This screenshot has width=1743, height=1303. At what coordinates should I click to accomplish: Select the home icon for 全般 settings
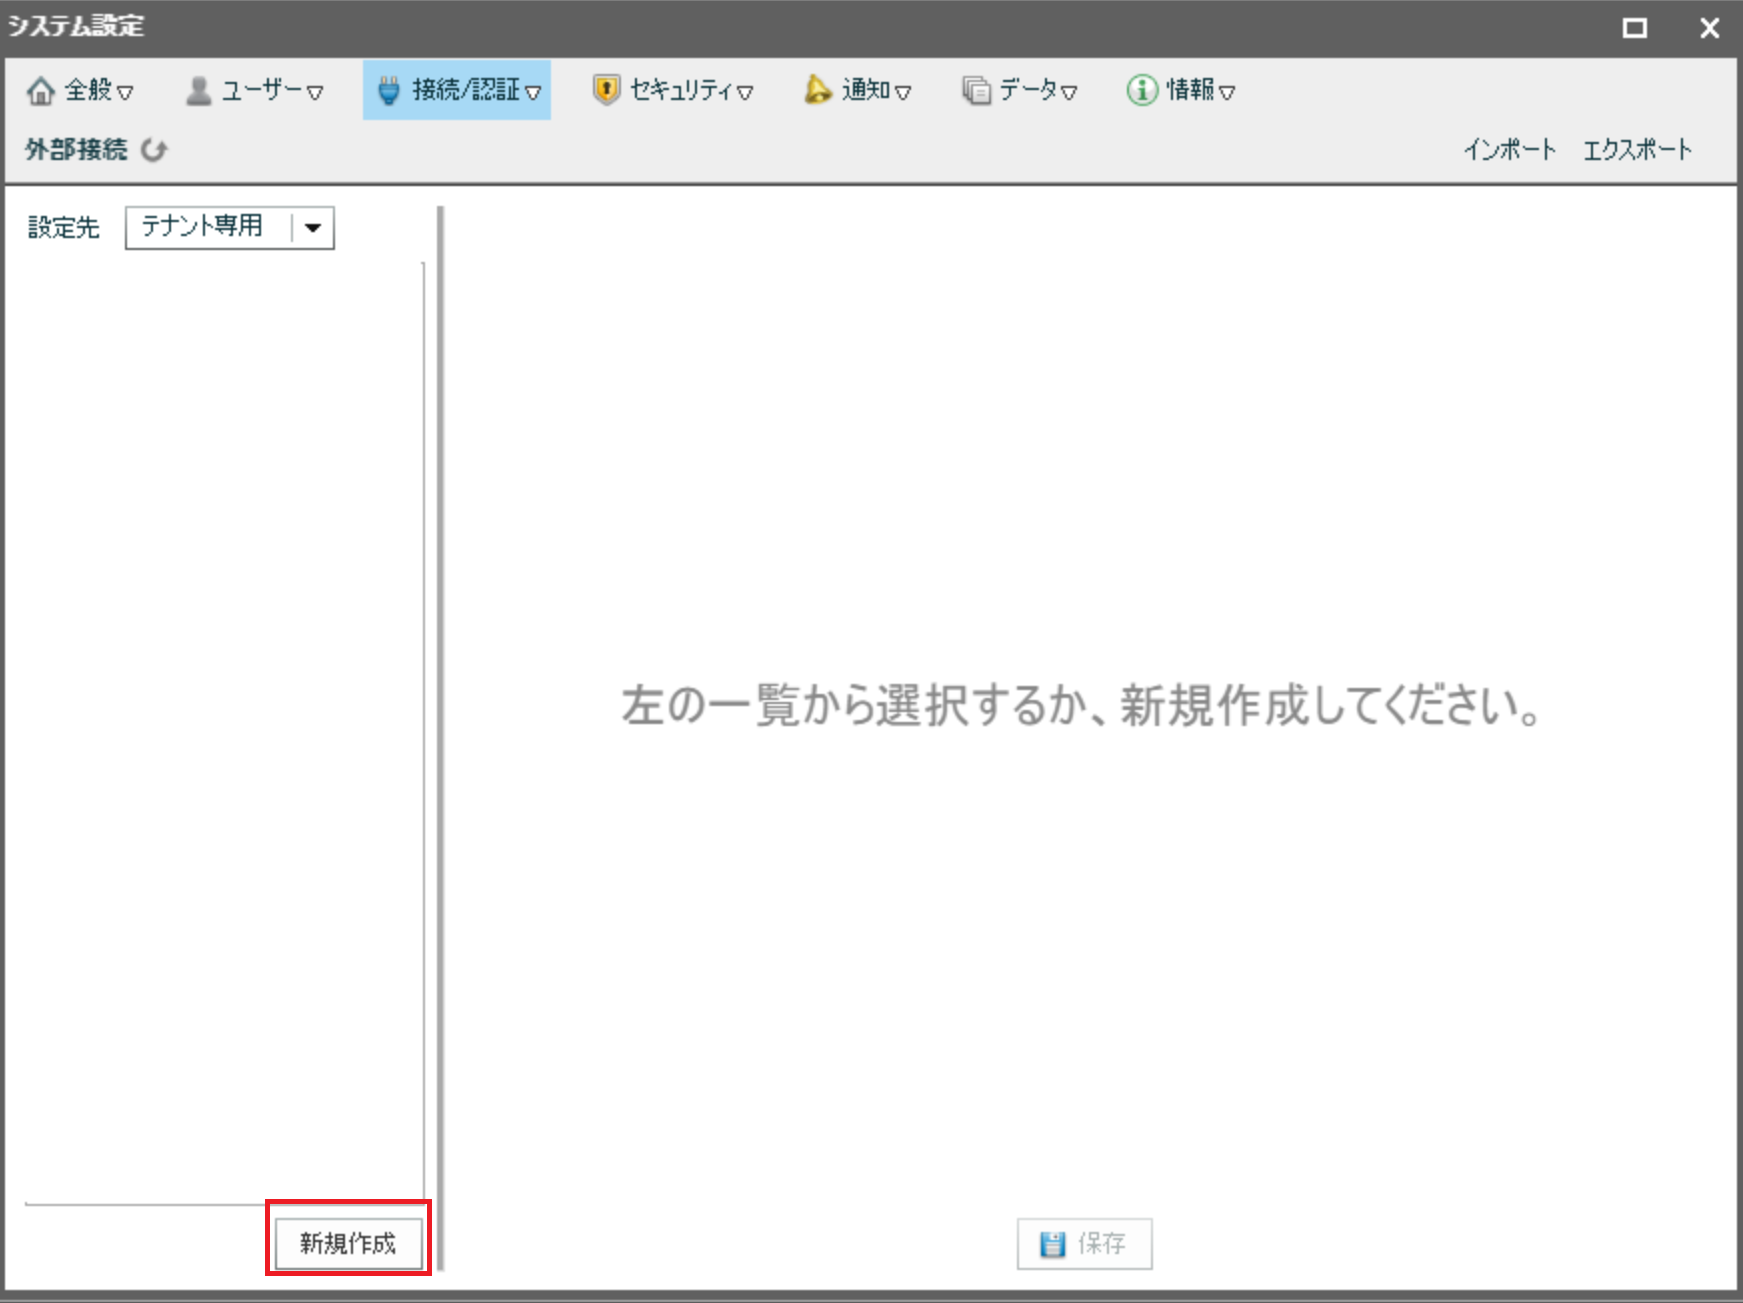[x=42, y=90]
